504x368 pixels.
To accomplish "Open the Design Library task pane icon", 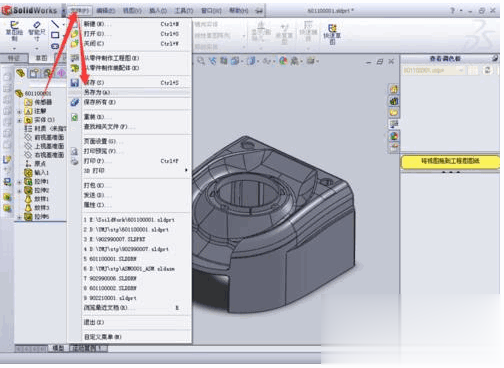I will [x=394, y=101].
